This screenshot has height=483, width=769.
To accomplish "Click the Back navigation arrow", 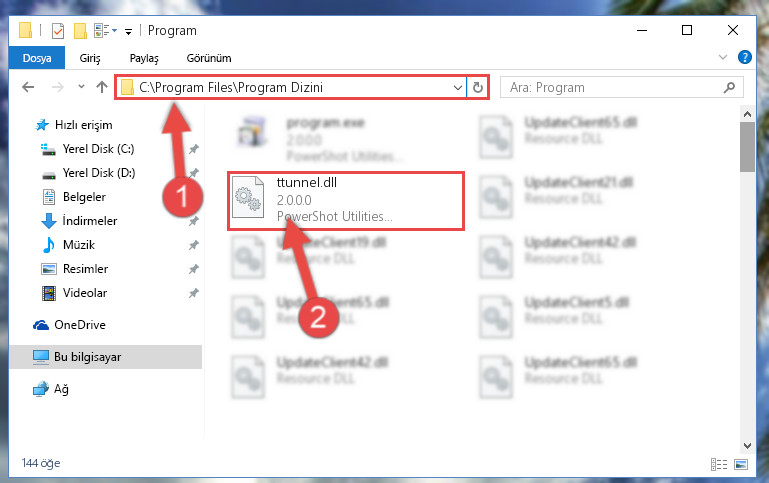I will (x=28, y=87).
